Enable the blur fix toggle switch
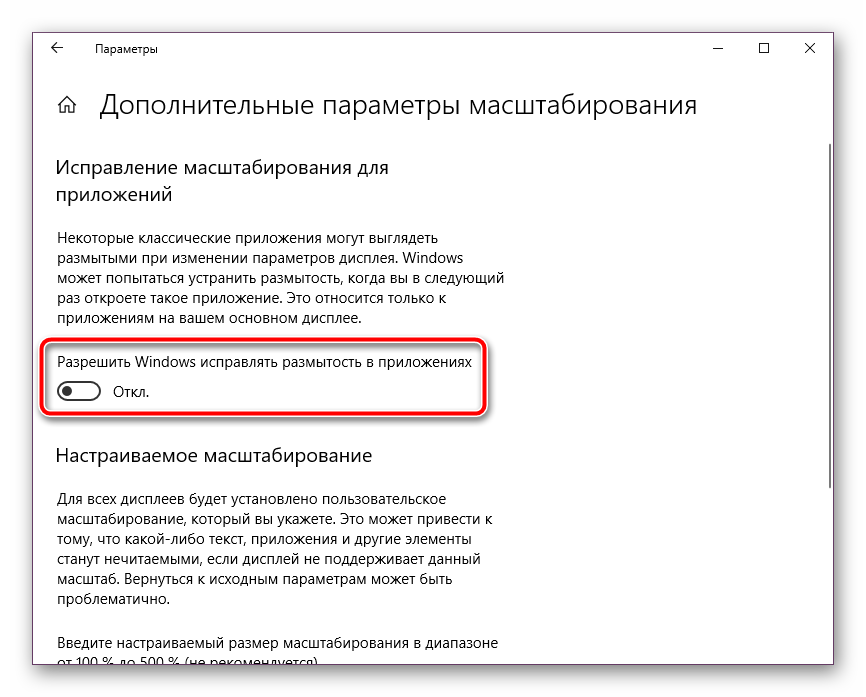Image resolution: width=866 pixels, height=697 pixels. coord(80,392)
